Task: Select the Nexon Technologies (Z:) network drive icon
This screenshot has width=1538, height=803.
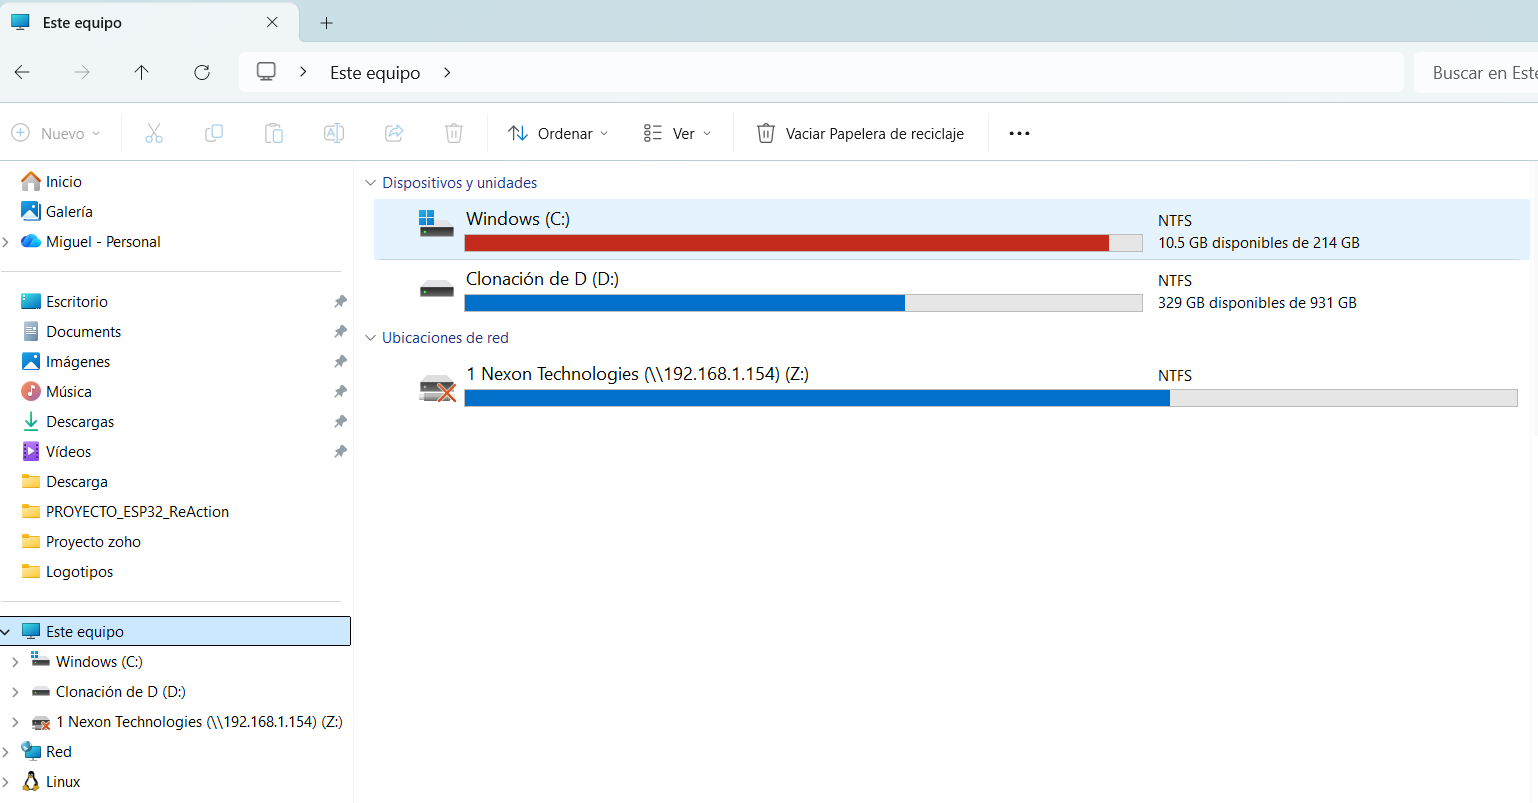Action: coord(437,388)
